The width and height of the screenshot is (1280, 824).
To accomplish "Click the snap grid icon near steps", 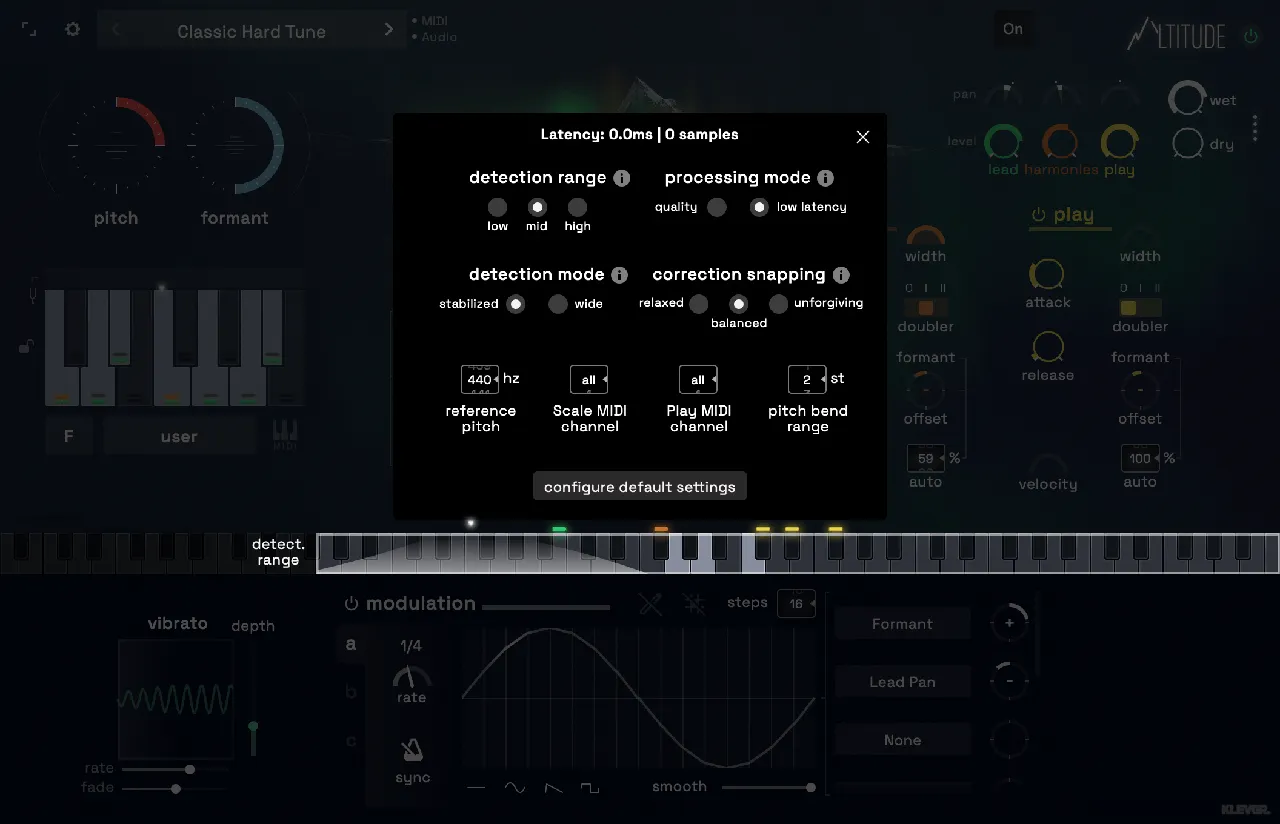I will (694, 603).
